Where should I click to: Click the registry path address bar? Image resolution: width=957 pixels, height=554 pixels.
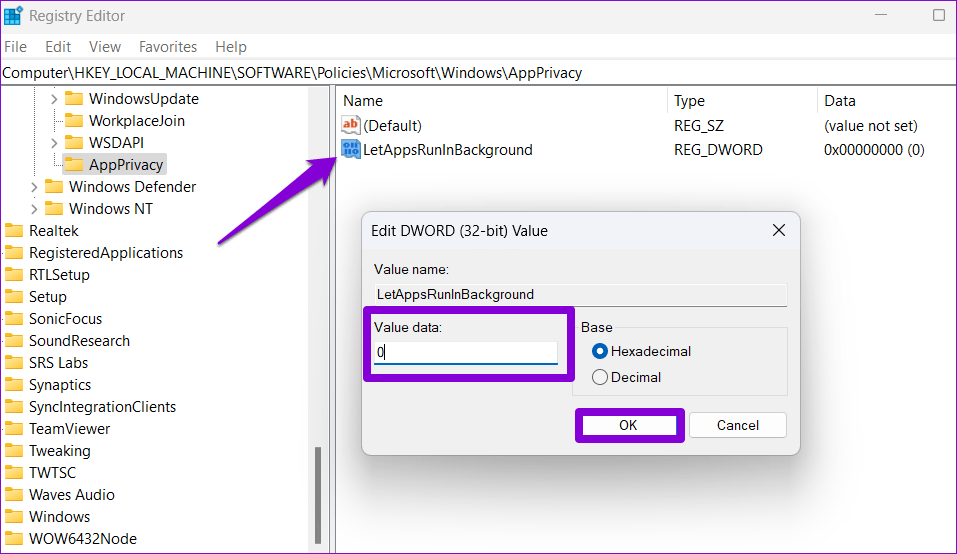coord(478,73)
